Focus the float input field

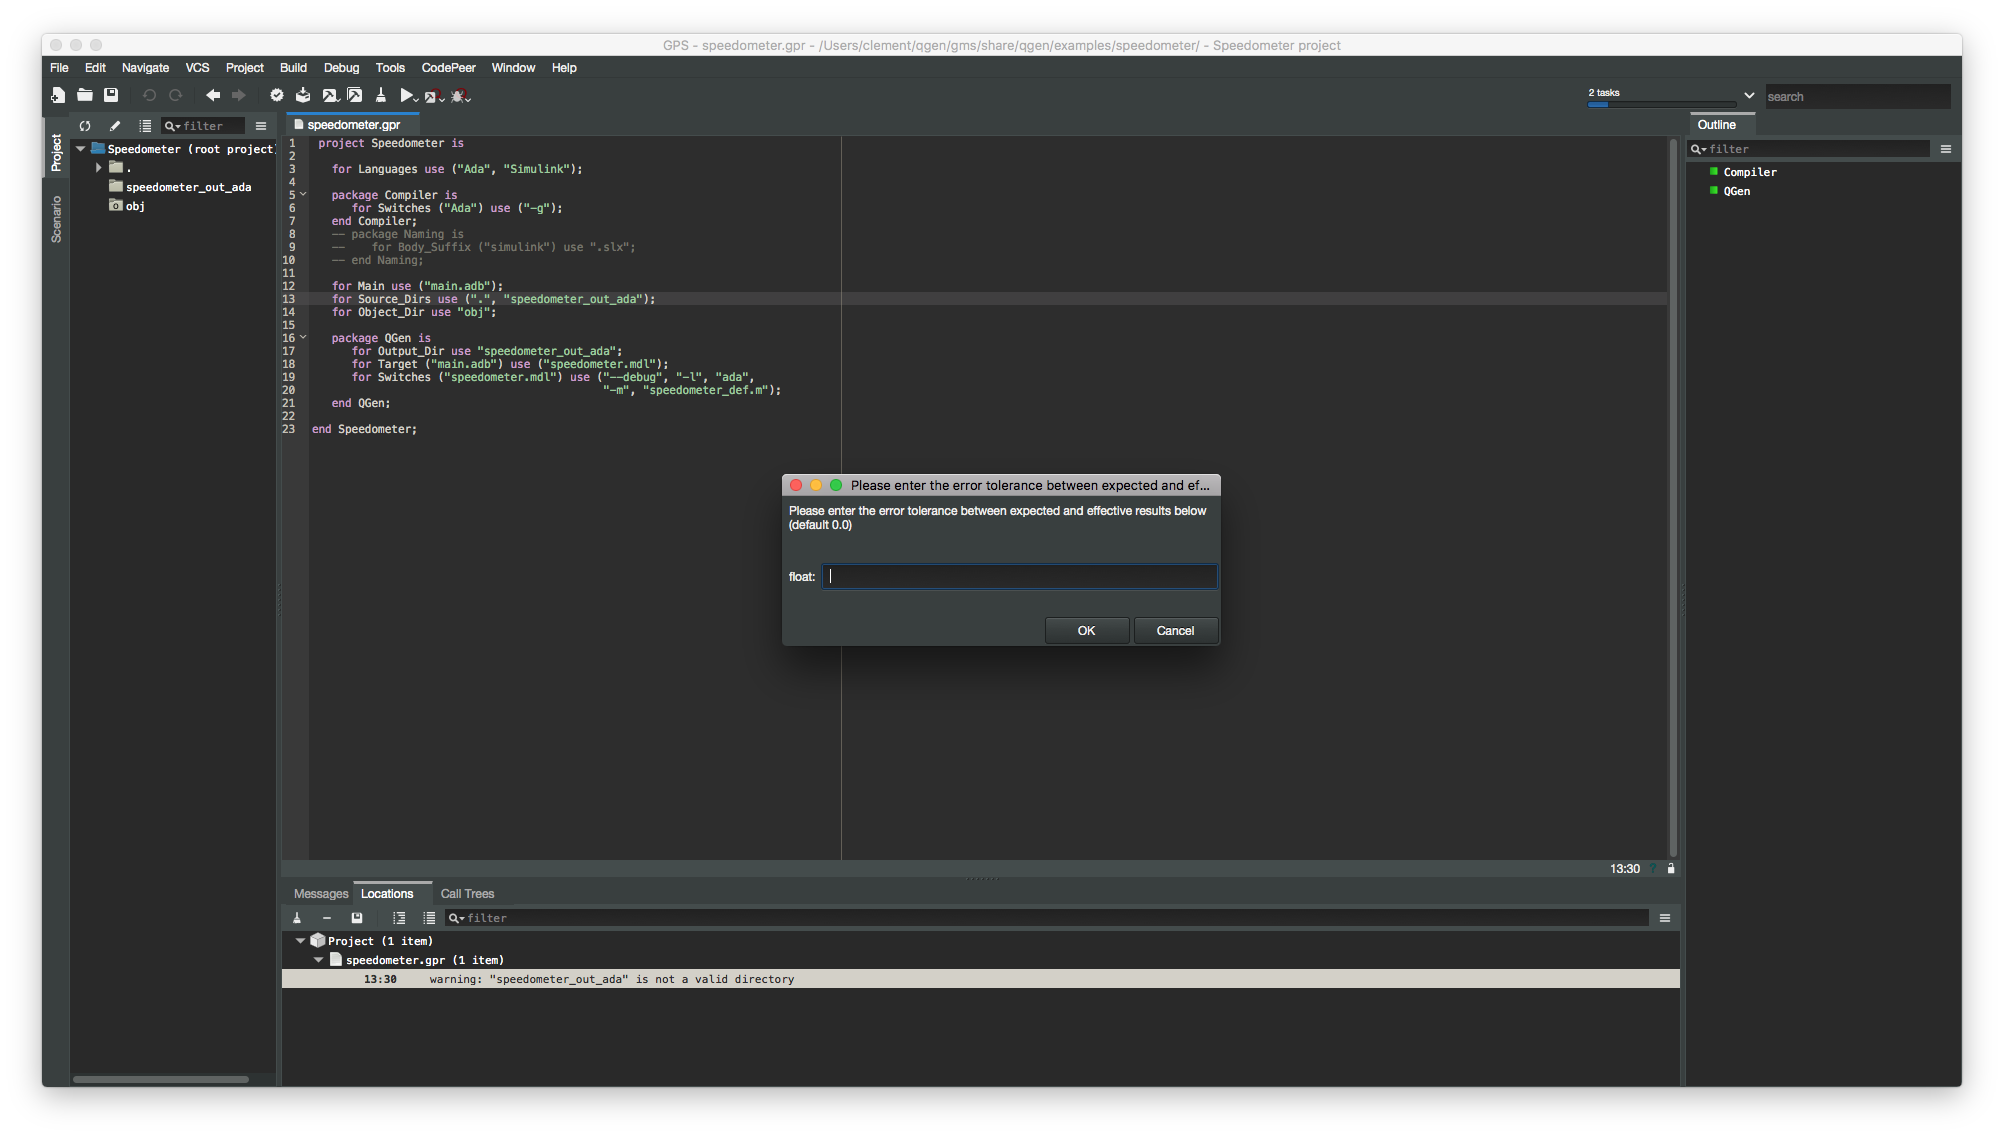point(1019,576)
